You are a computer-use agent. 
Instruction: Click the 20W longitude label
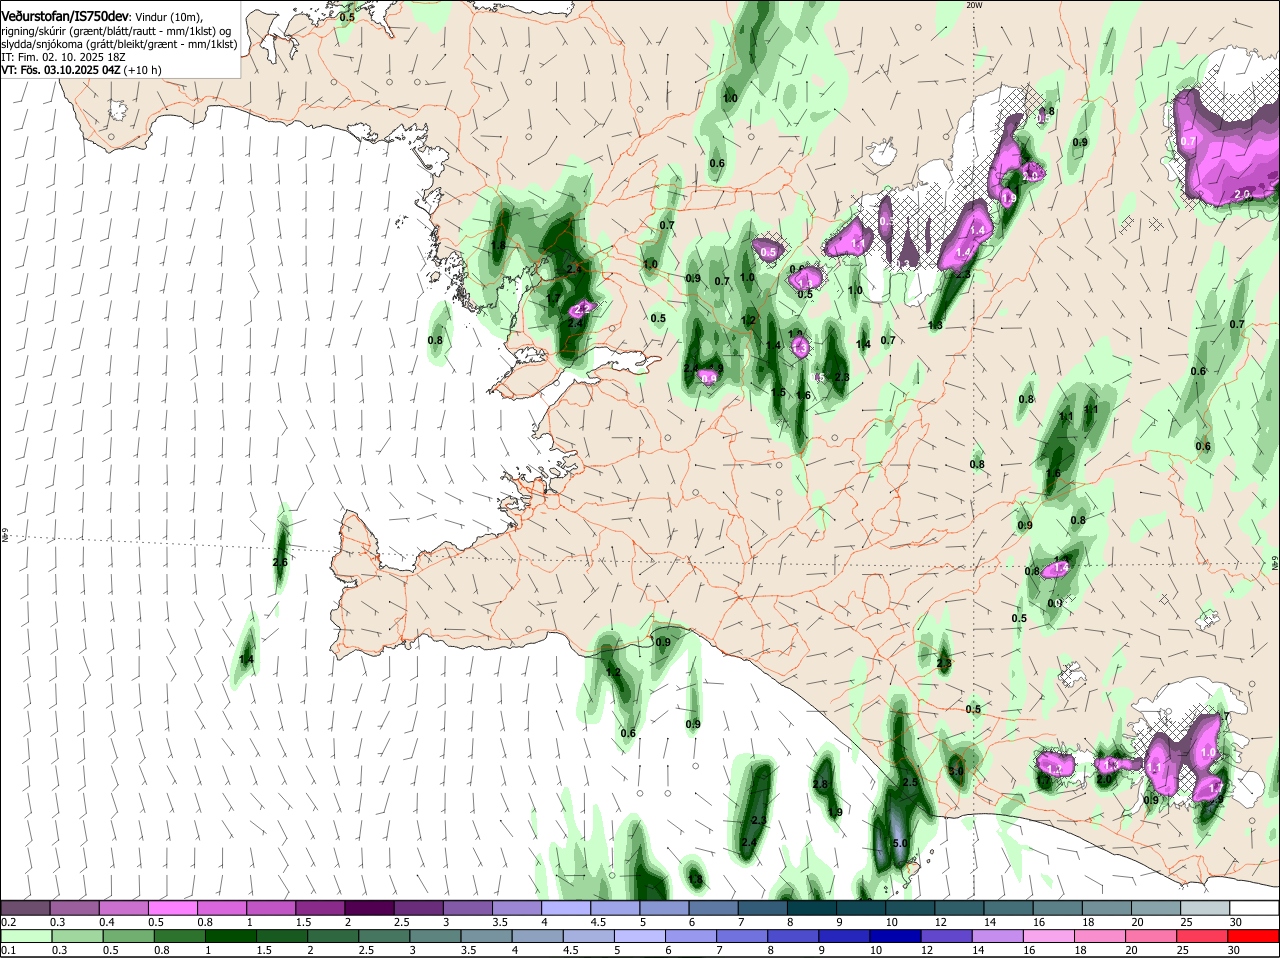click(x=974, y=5)
